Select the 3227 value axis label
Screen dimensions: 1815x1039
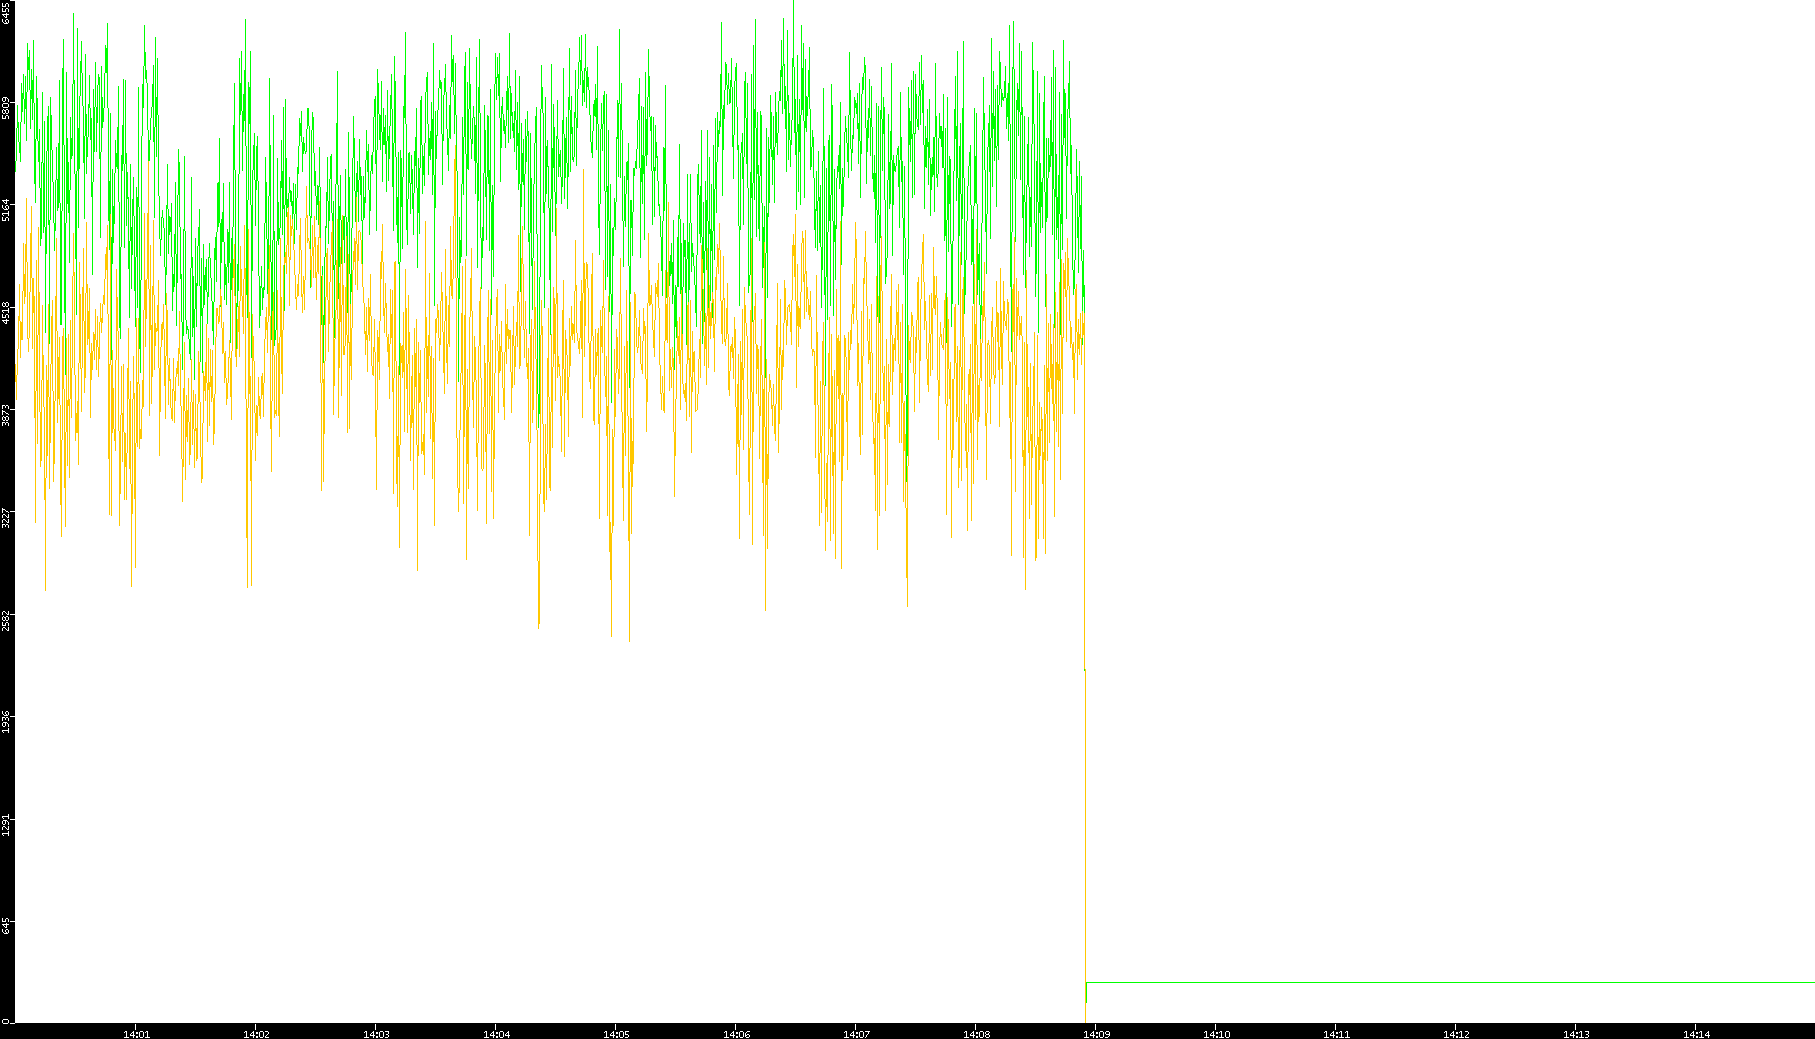6,518
